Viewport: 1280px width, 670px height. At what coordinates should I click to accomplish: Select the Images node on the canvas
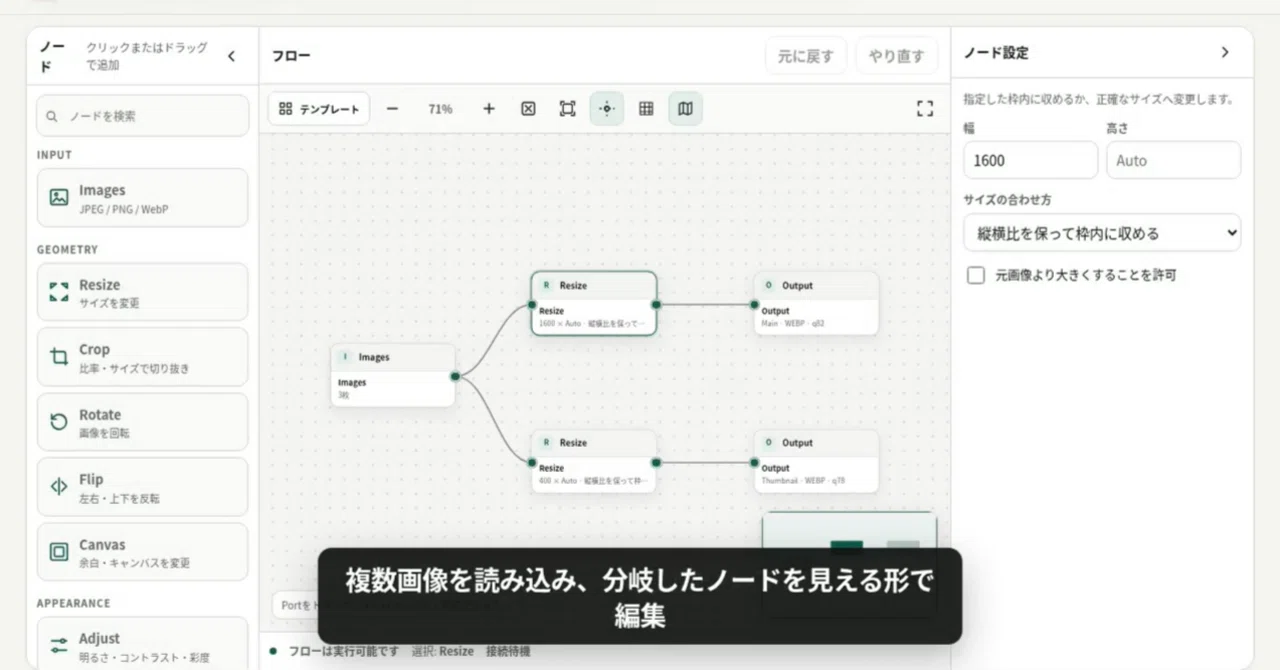[393, 375]
